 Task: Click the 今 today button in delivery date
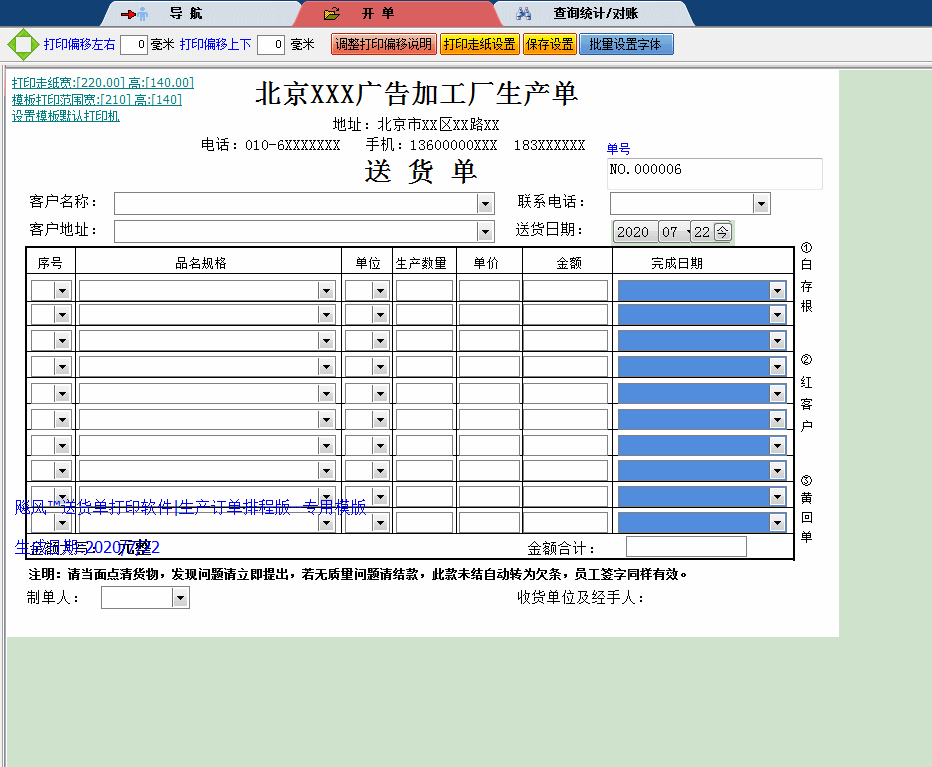tap(722, 232)
